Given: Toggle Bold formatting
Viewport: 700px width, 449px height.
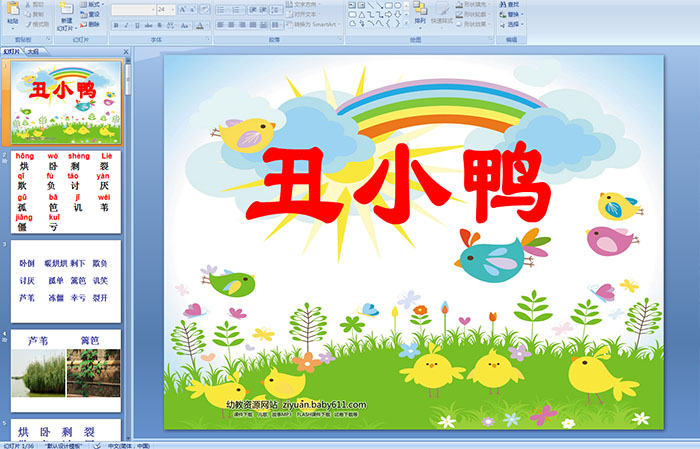Looking at the screenshot, I should [116, 26].
